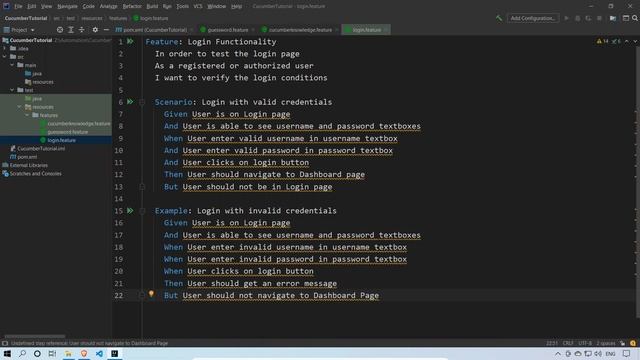Fold the scenario block at line 6
The image size is (640, 360).
(x=142, y=102)
